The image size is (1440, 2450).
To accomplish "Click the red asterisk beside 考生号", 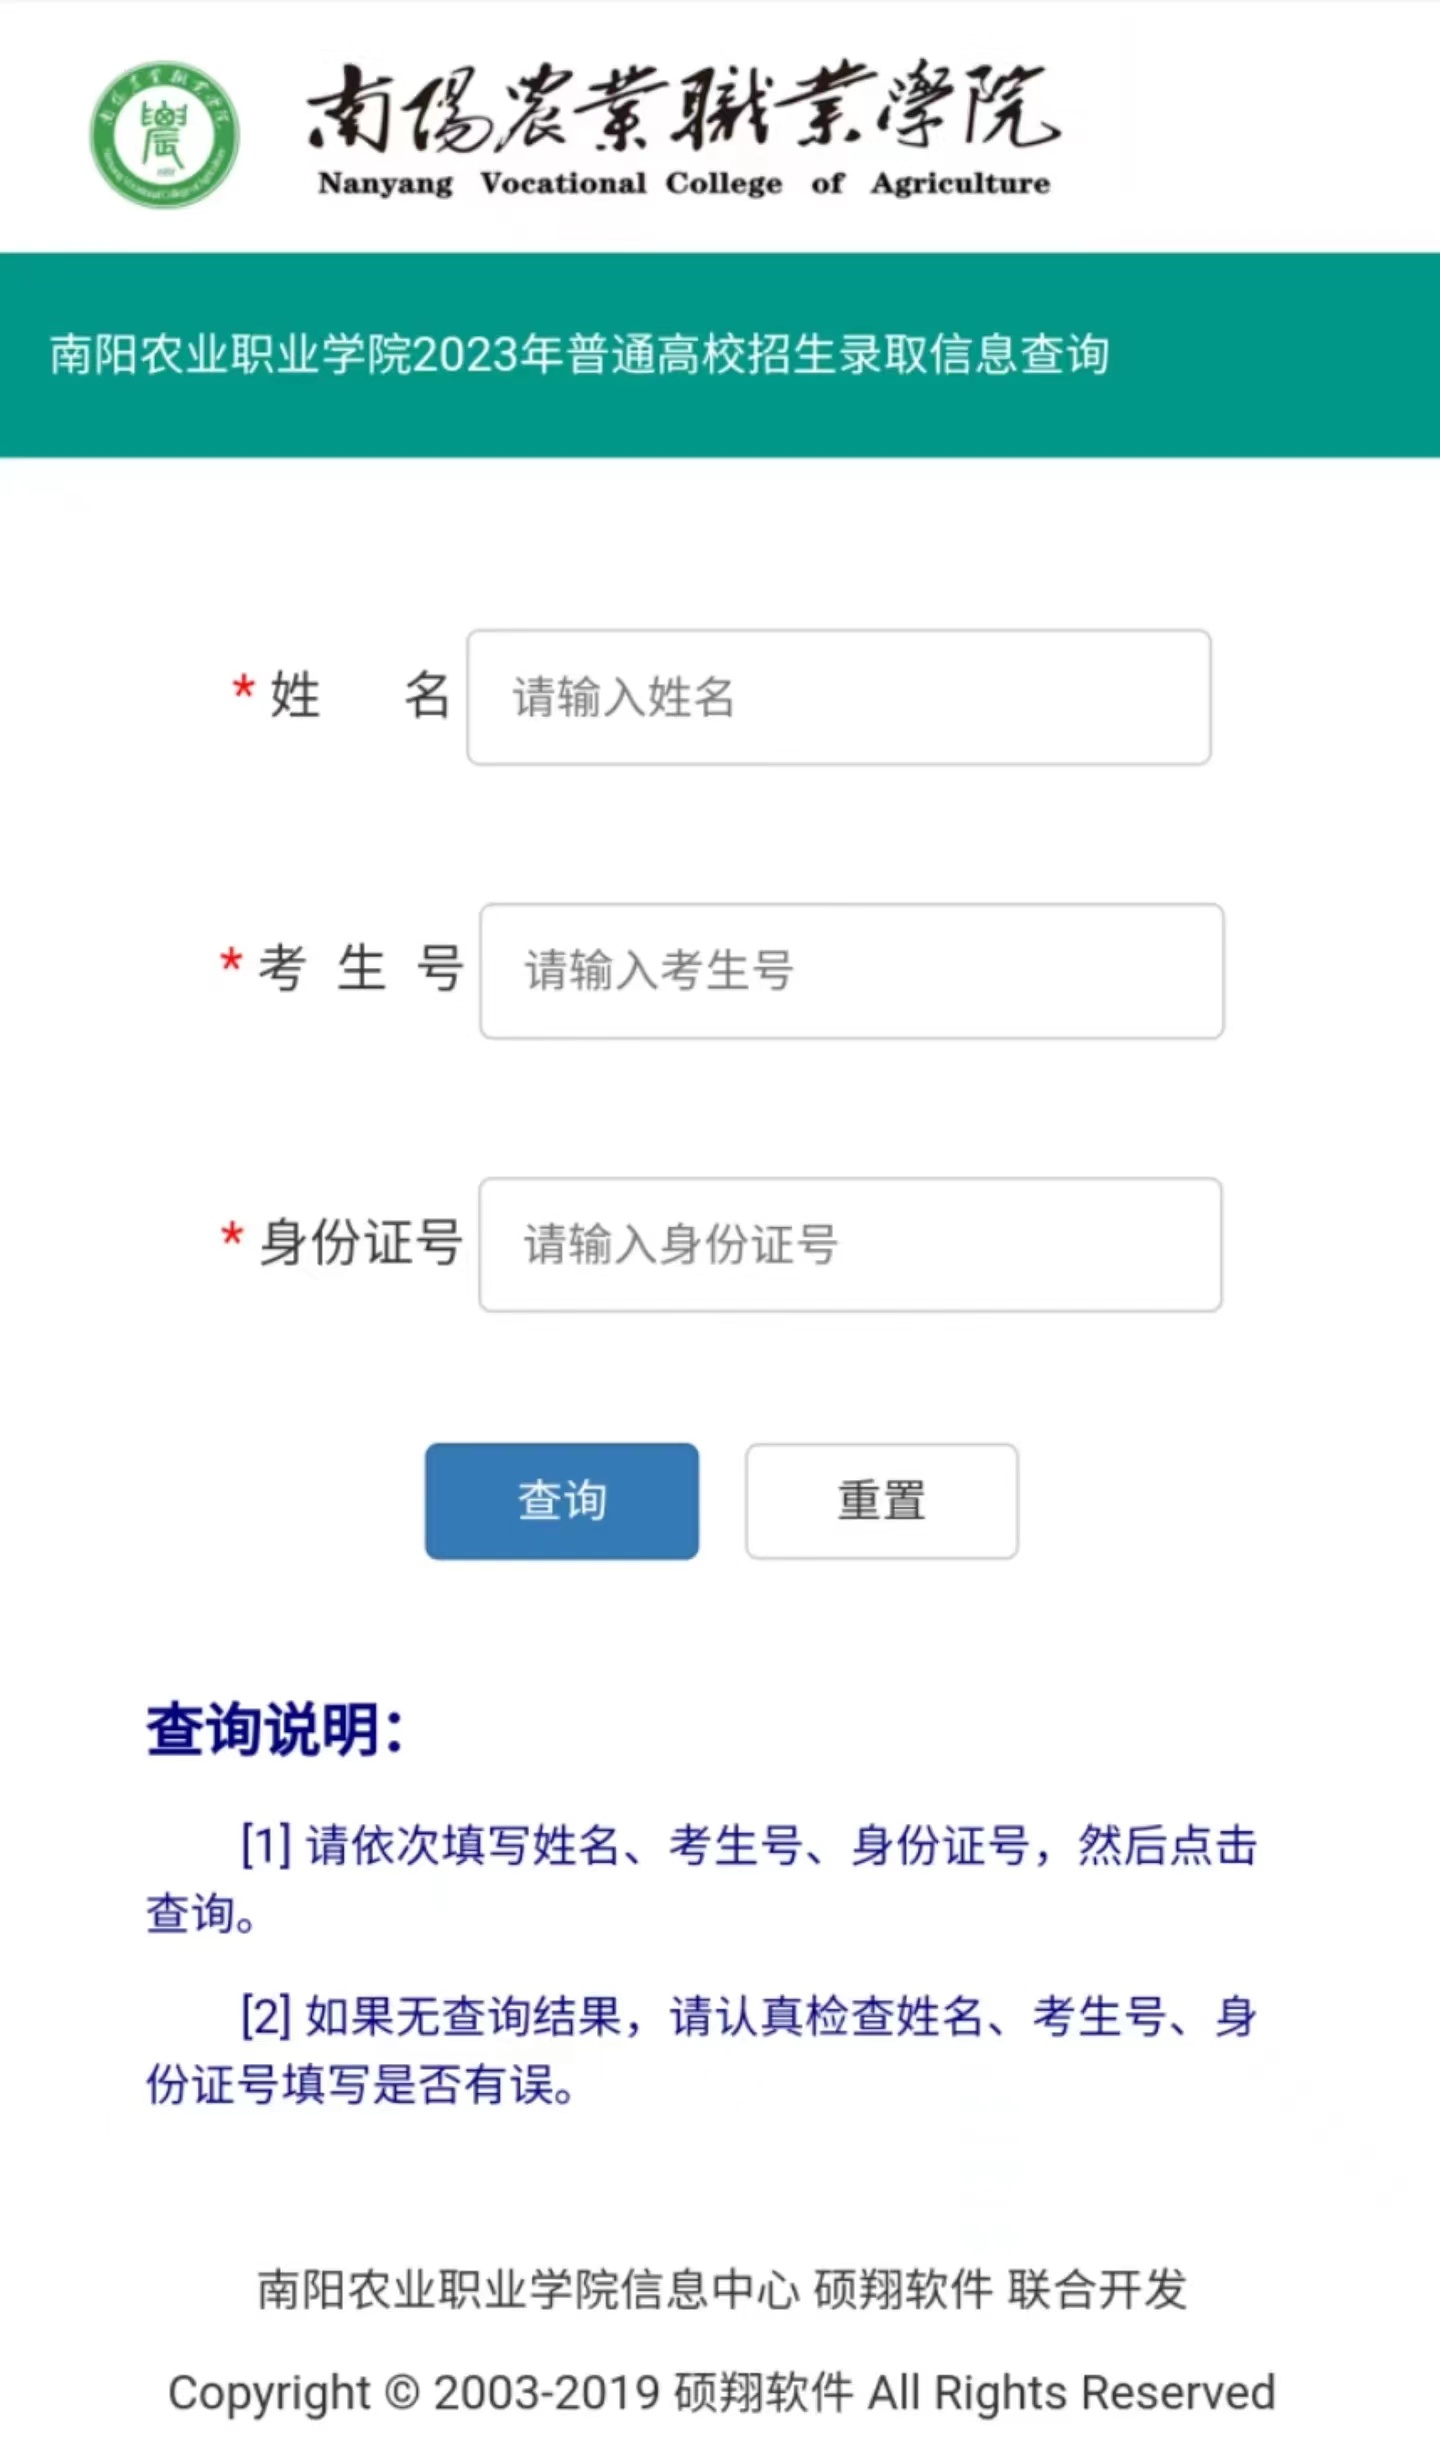I will [x=231, y=963].
